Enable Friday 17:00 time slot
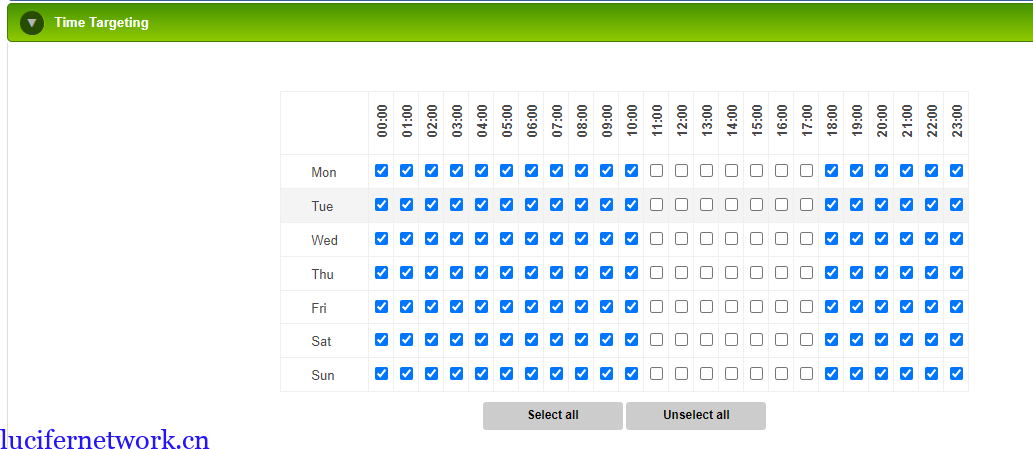The width and height of the screenshot is (1033, 449). [x=806, y=306]
